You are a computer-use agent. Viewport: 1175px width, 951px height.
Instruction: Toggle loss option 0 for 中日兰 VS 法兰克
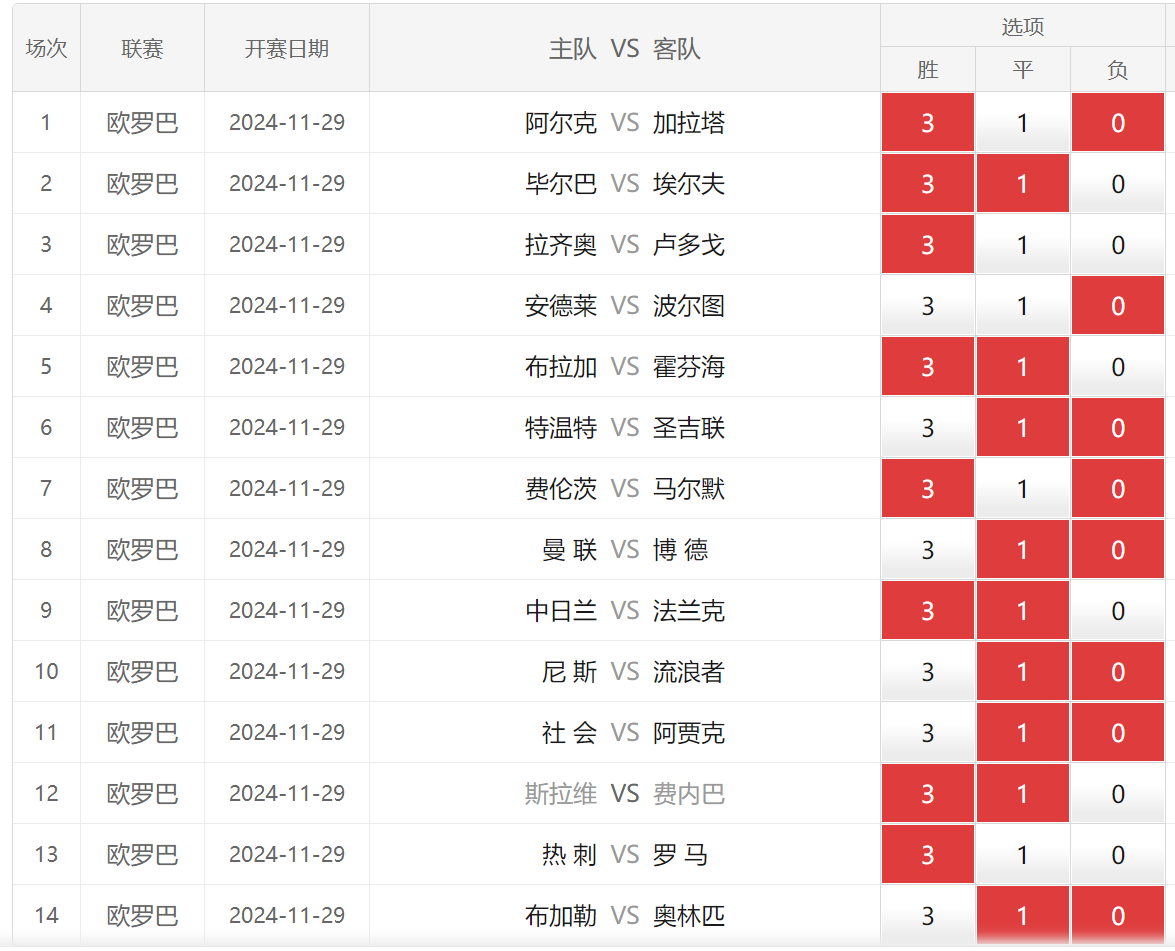tap(1117, 611)
